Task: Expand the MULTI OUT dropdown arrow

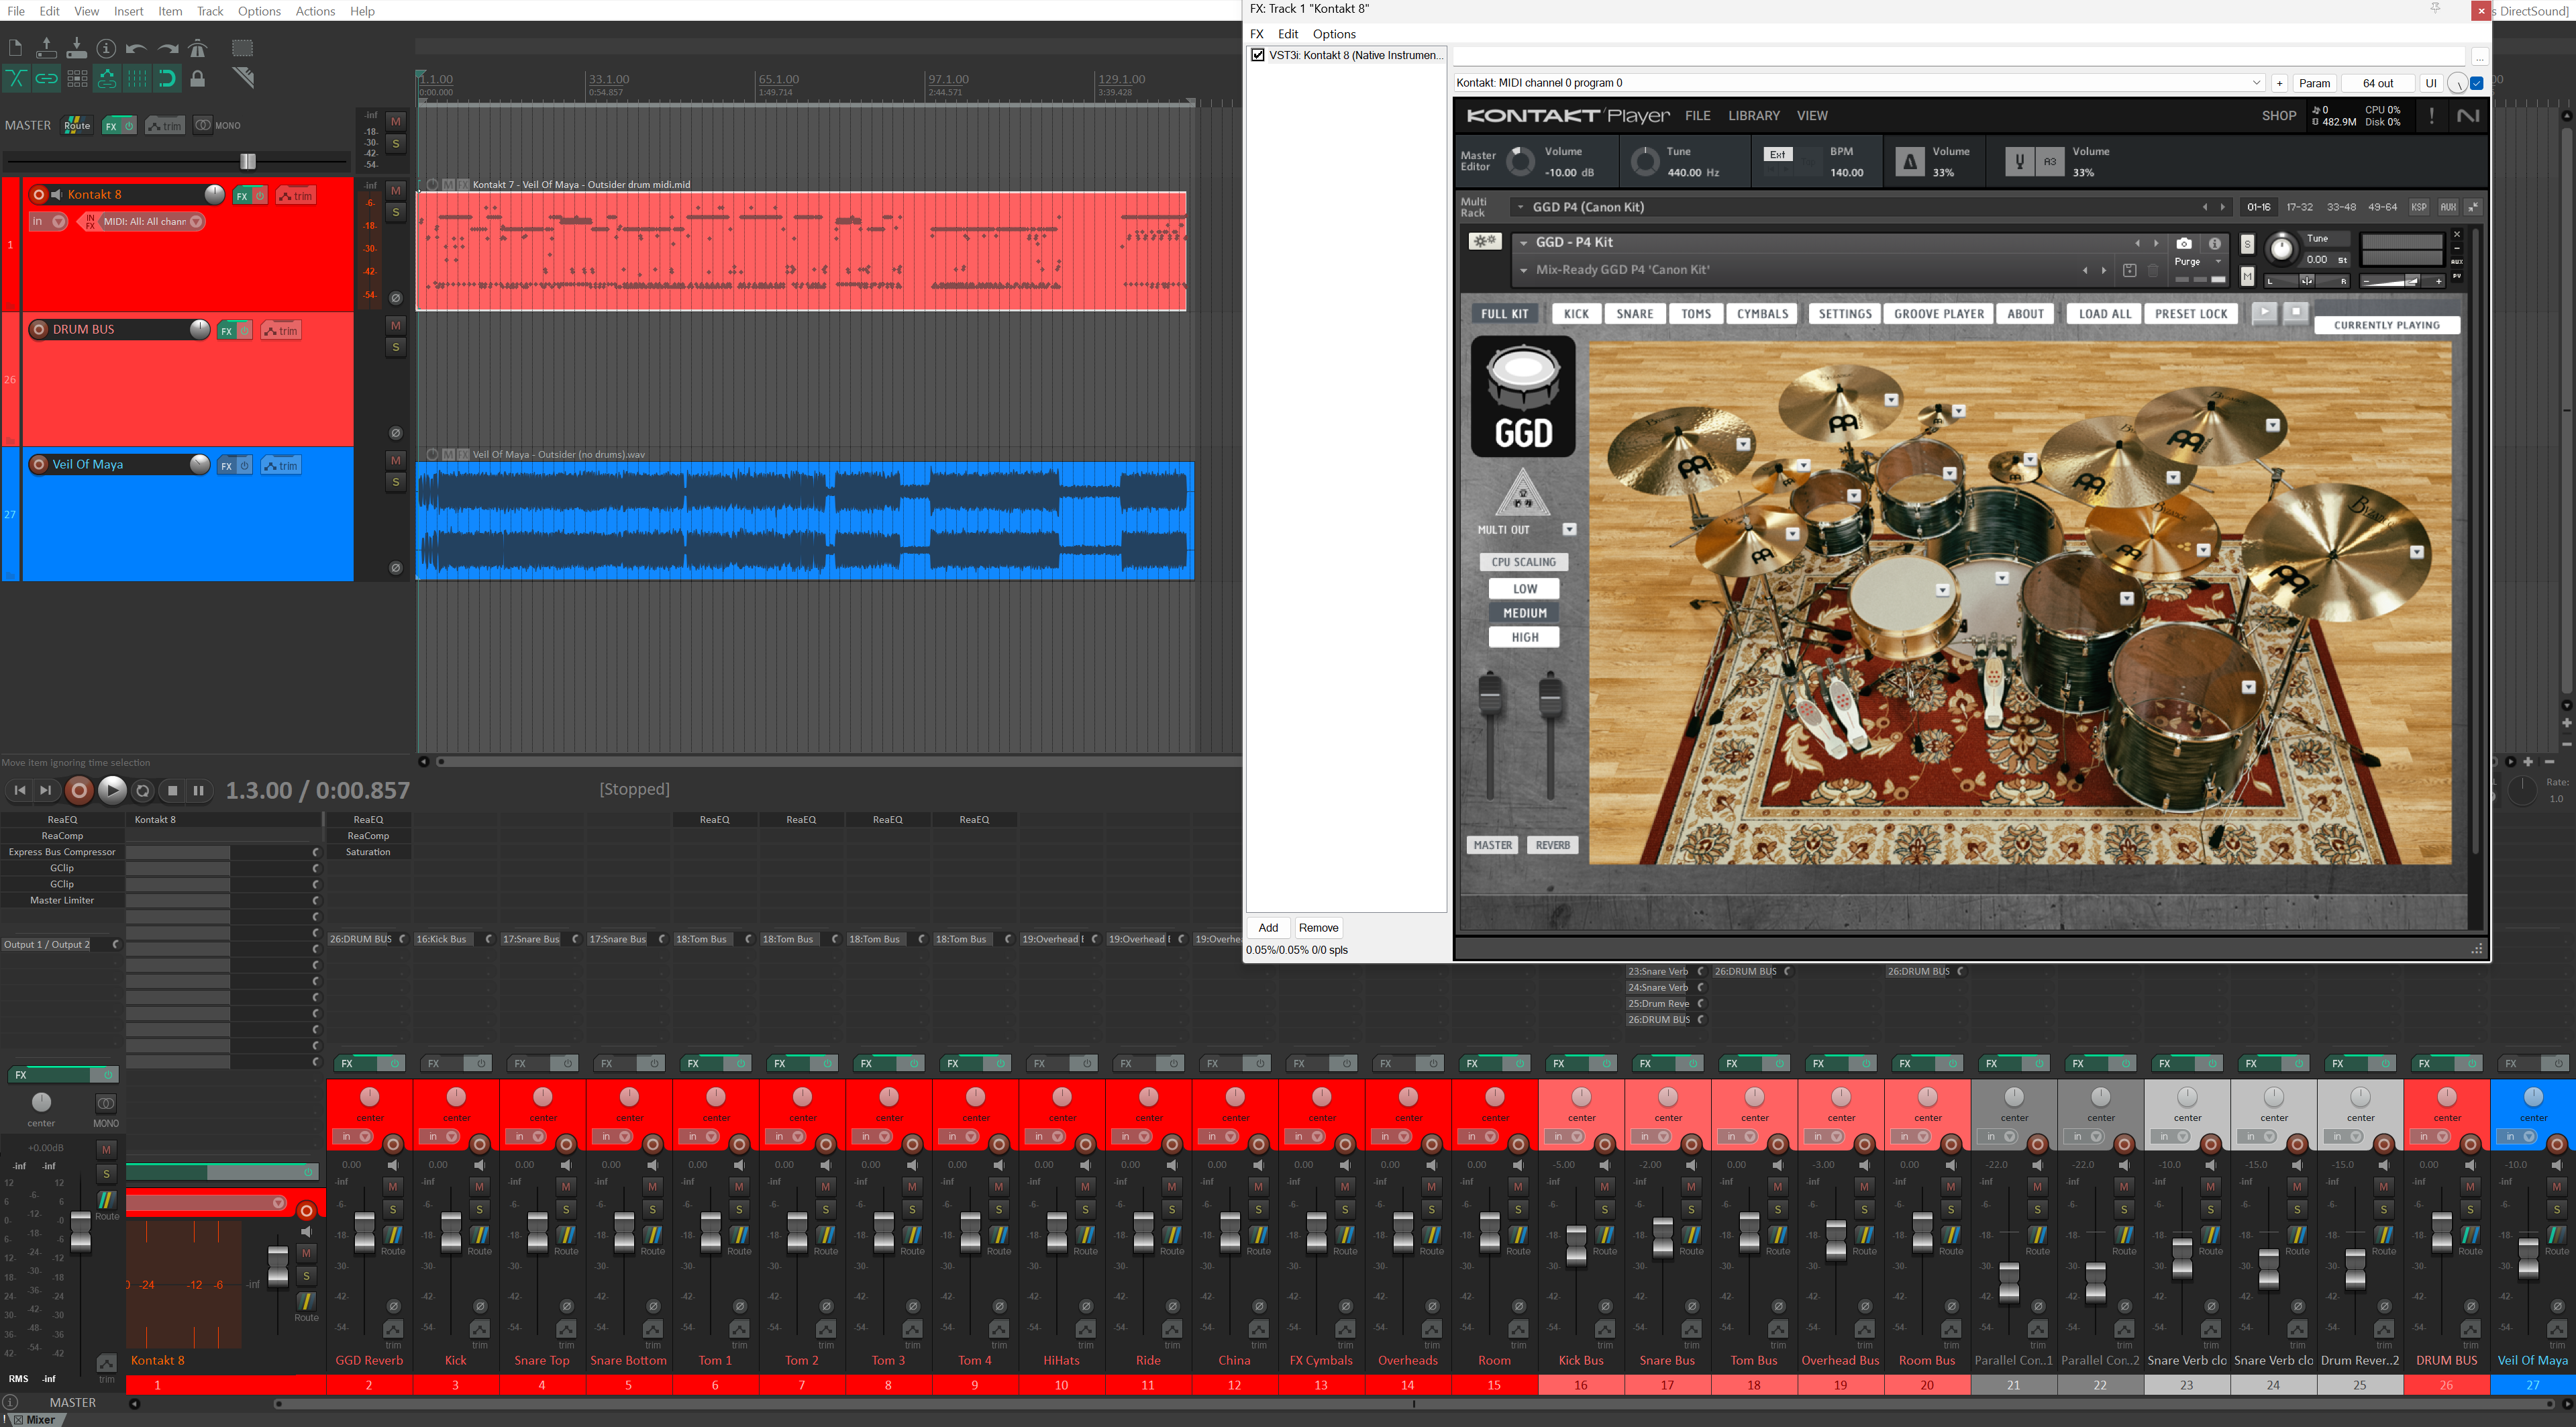Action: [x=1569, y=530]
